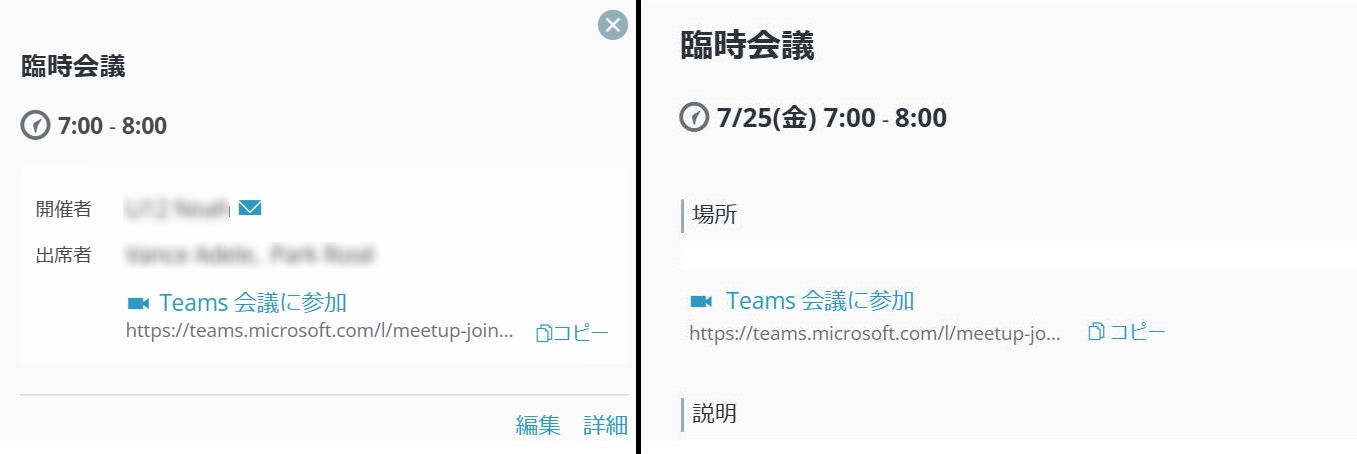Select the truncated URL ending in meetup-join...

click(321, 331)
